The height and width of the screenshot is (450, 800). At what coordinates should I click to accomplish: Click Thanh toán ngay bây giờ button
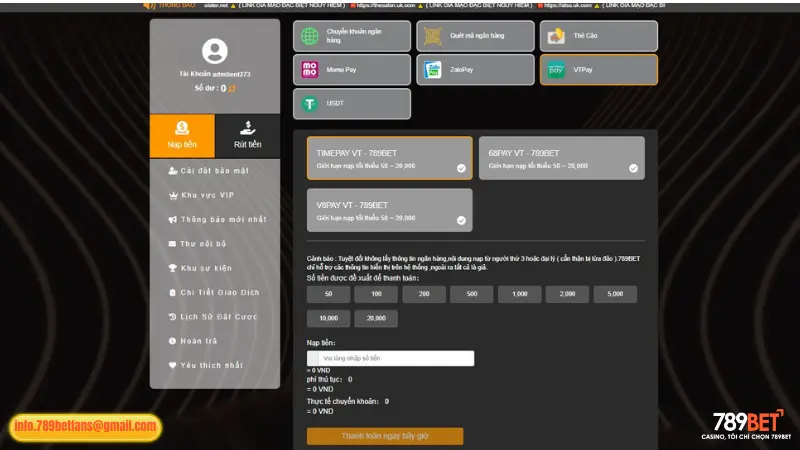tap(385, 436)
